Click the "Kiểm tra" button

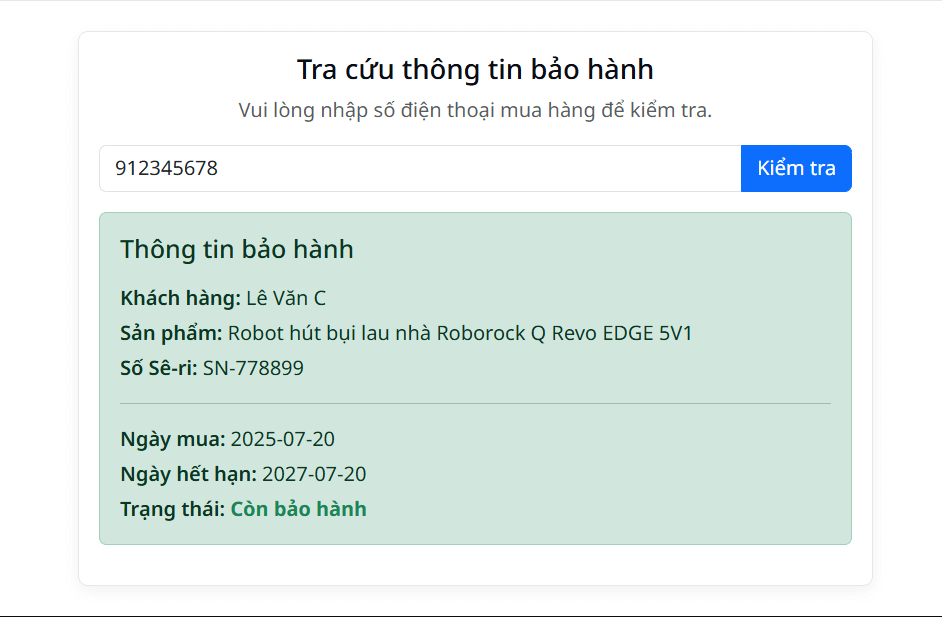pos(795,168)
